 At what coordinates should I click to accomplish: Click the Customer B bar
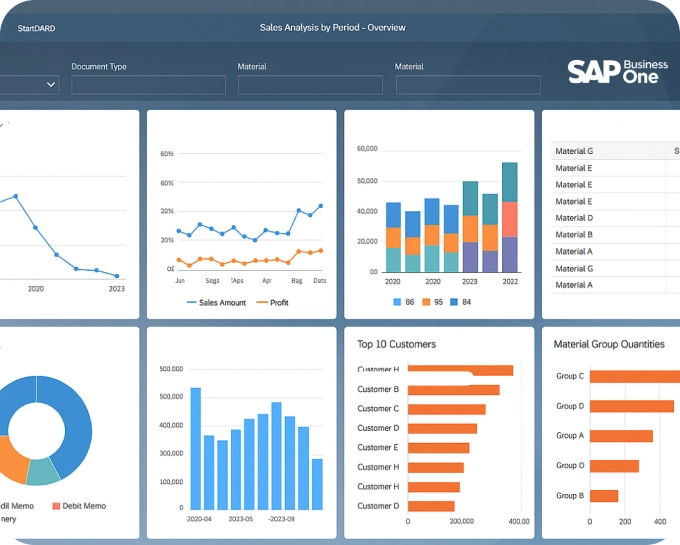(453, 390)
